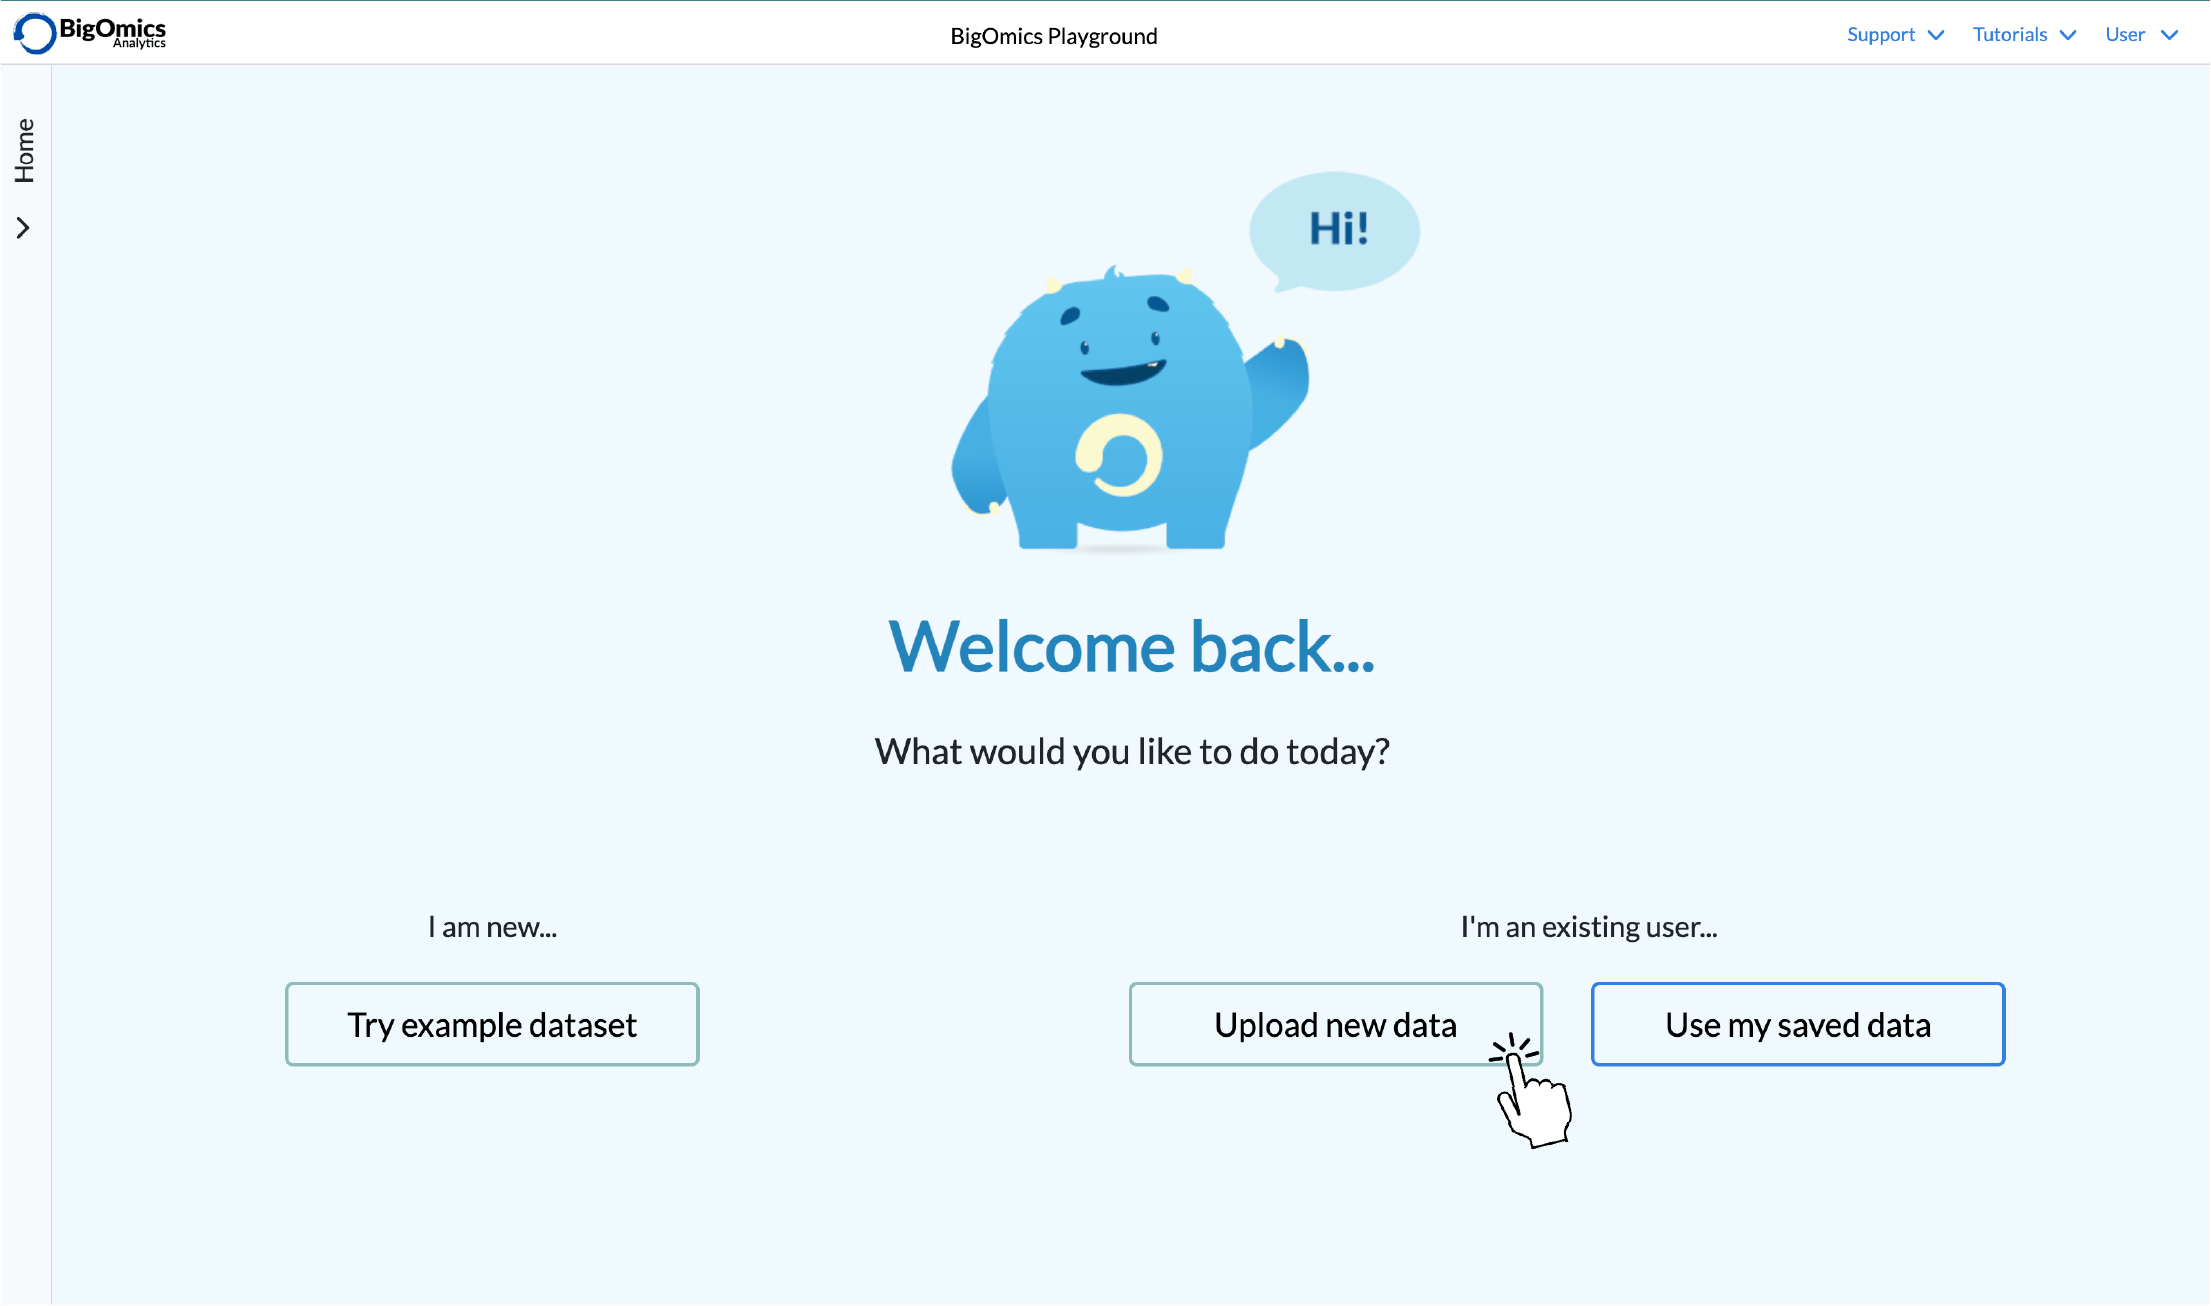Click 'Use my saved data'

pos(1797,1024)
